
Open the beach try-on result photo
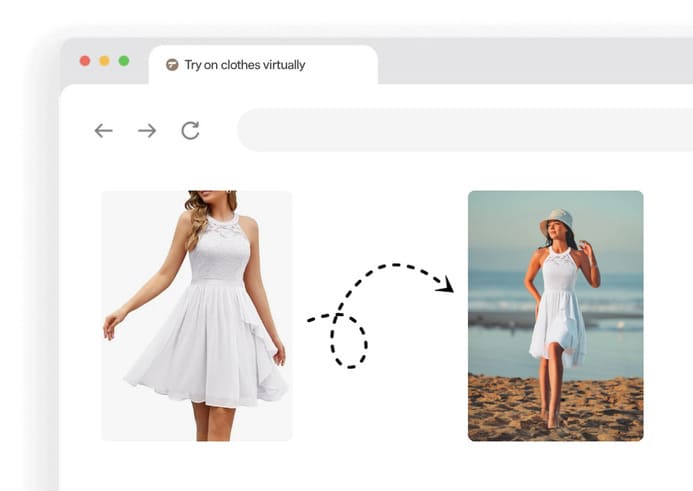pos(556,316)
